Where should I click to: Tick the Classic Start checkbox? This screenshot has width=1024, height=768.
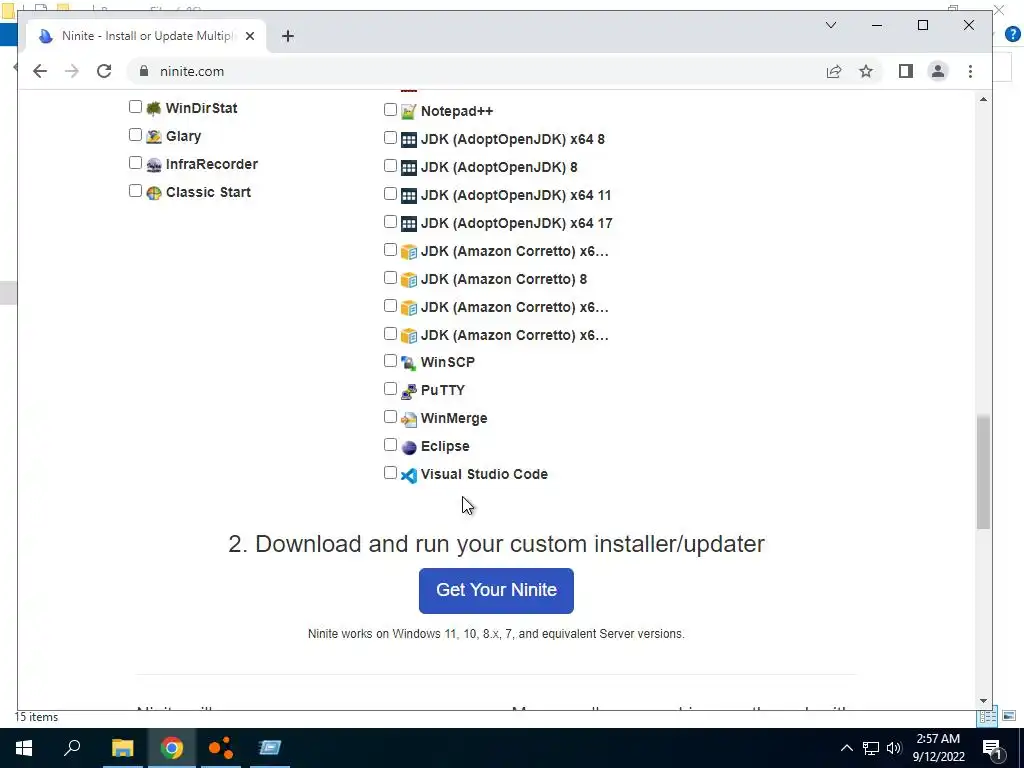tap(135, 191)
